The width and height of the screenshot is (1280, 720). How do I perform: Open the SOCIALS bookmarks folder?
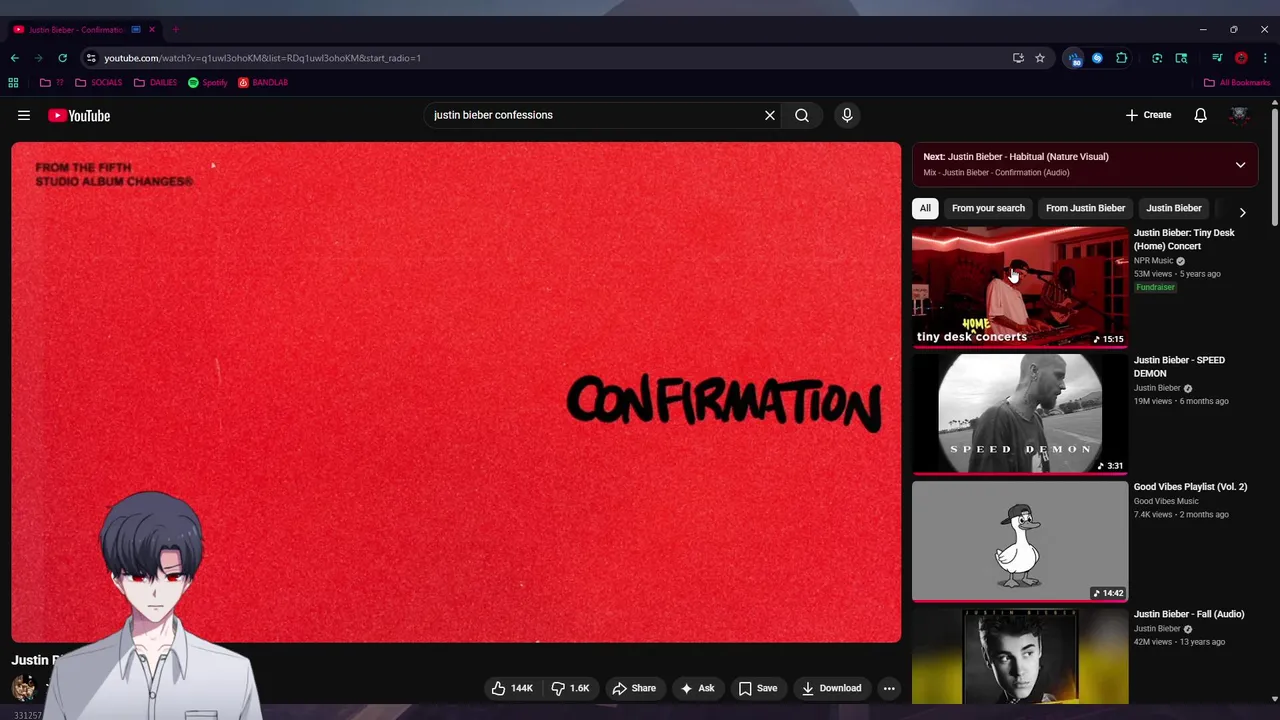point(99,83)
